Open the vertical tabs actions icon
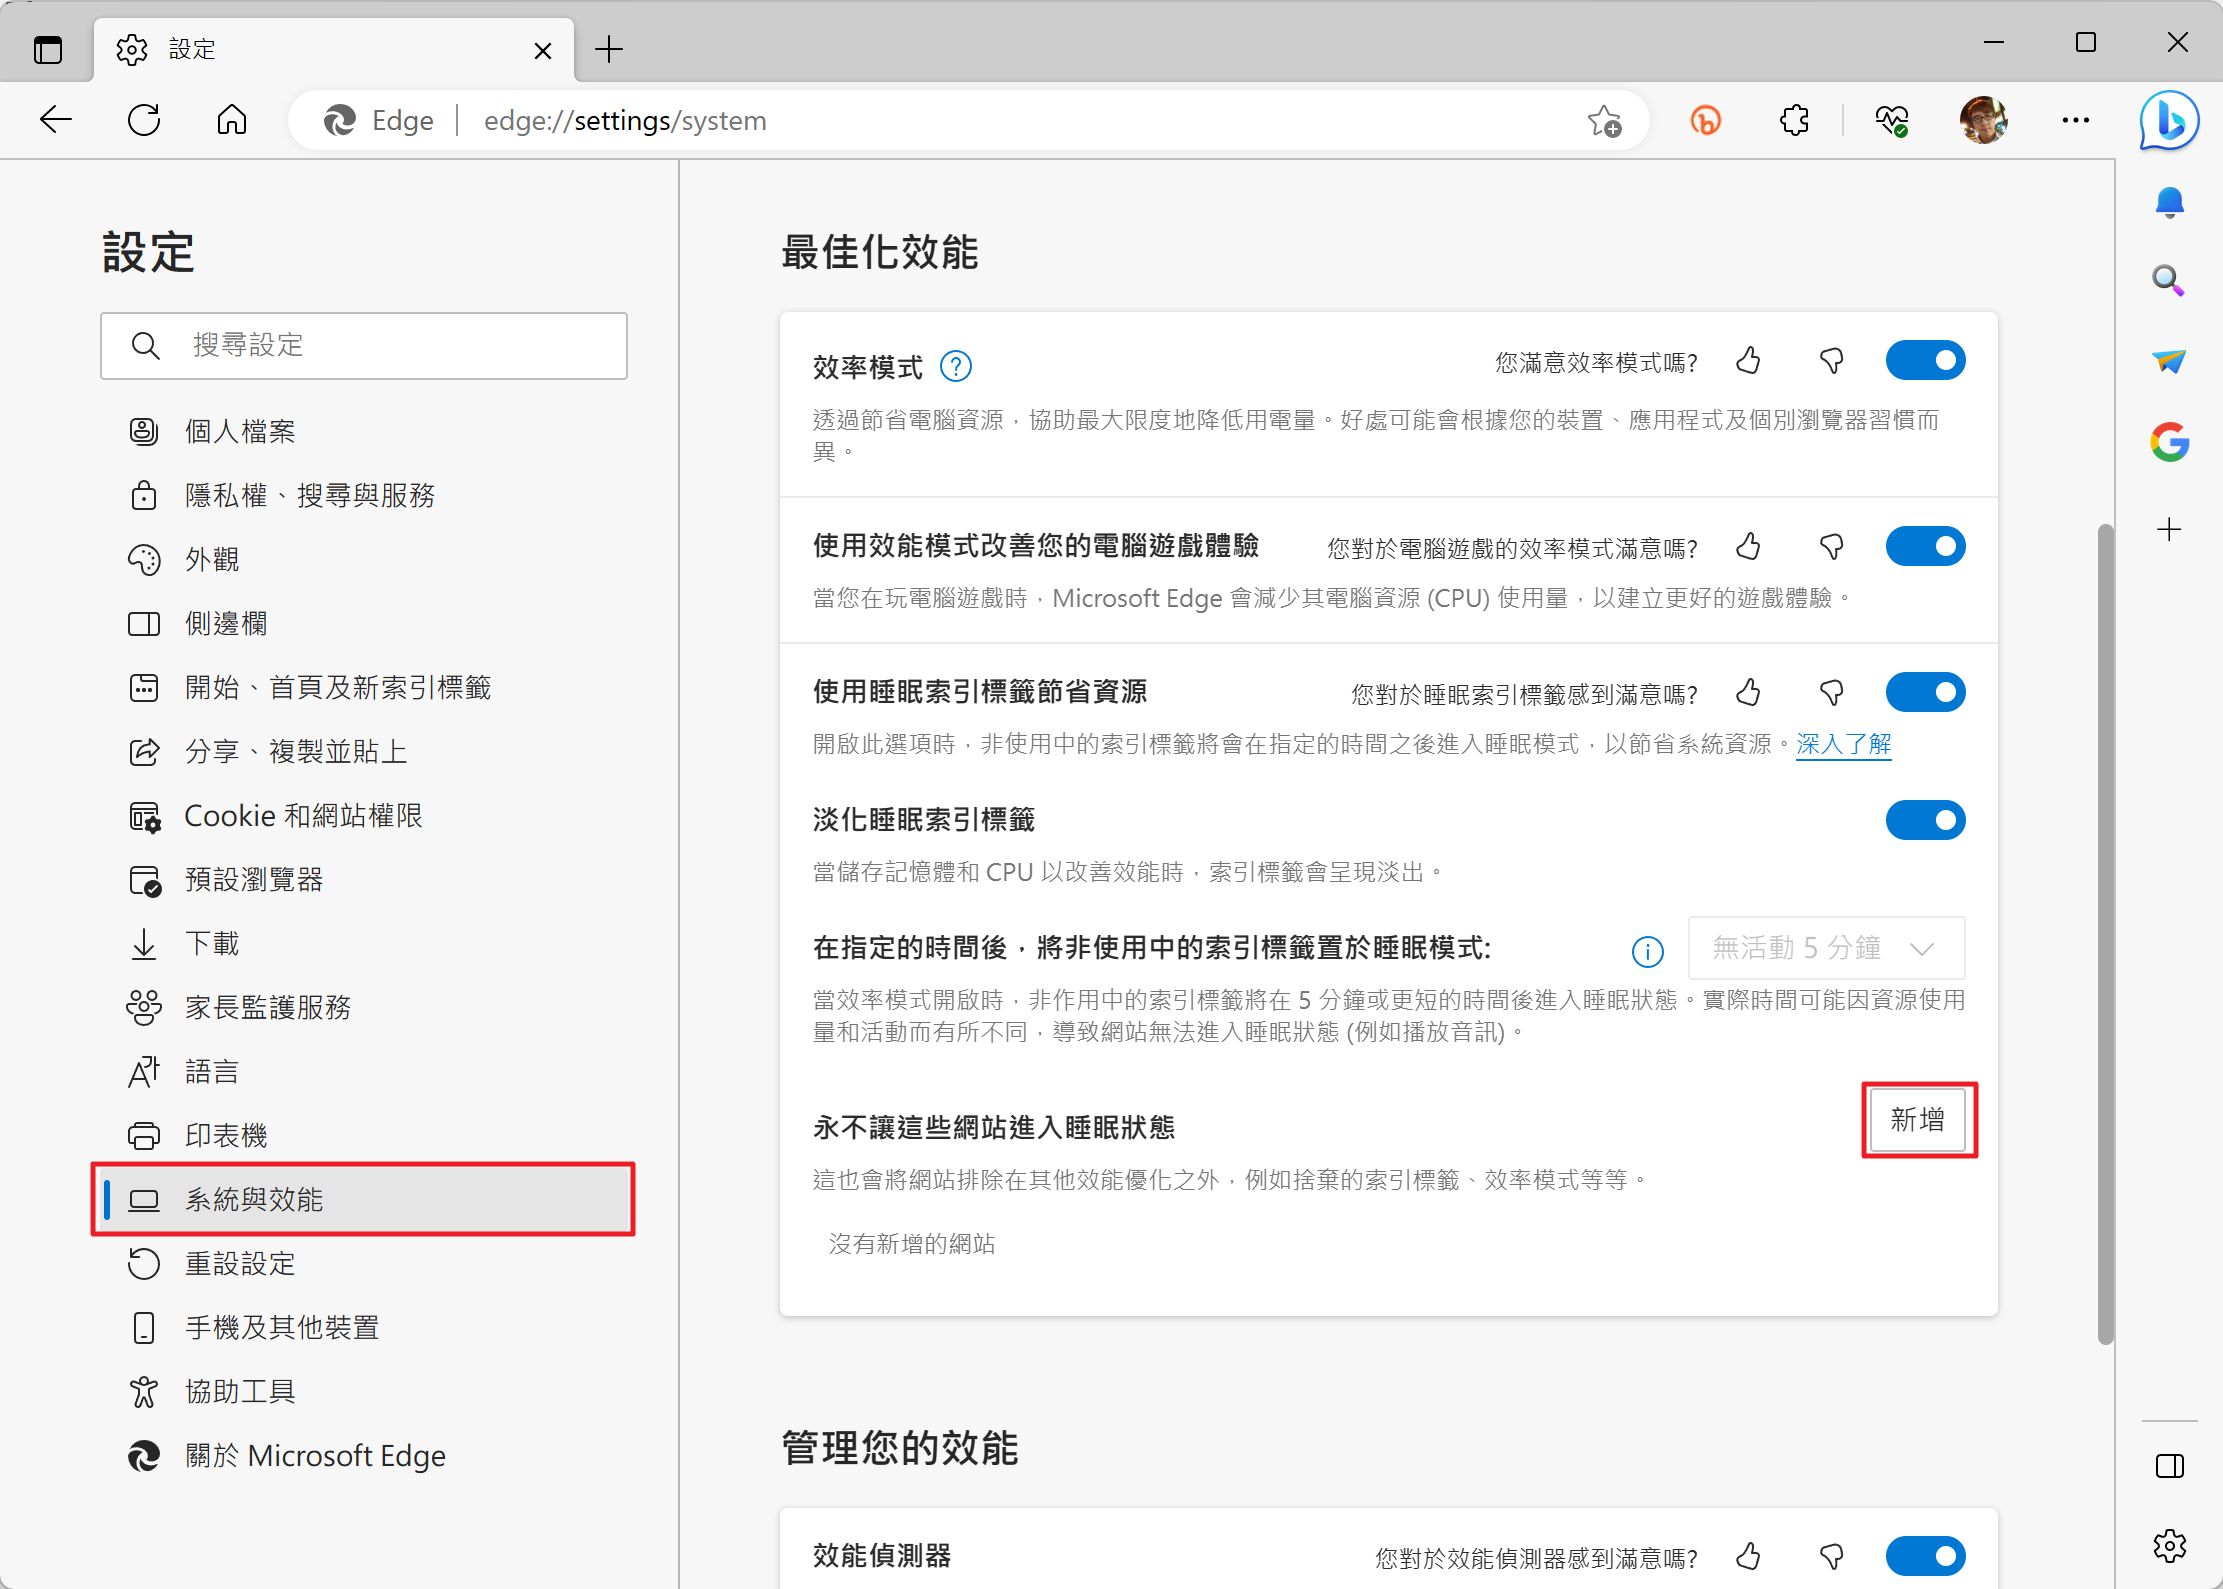 pyautogui.click(x=48, y=49)
